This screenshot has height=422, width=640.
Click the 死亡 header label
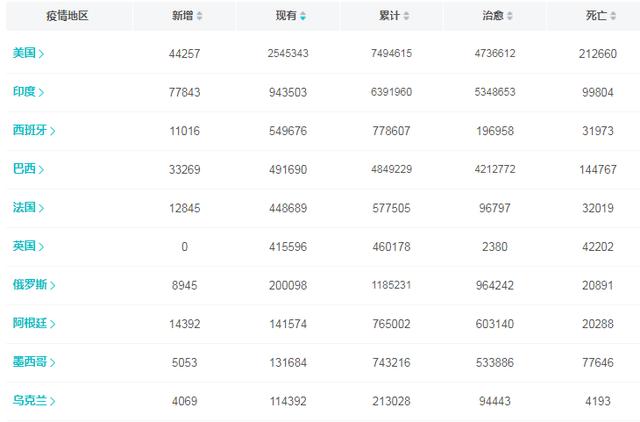click(x=596, y=16)
